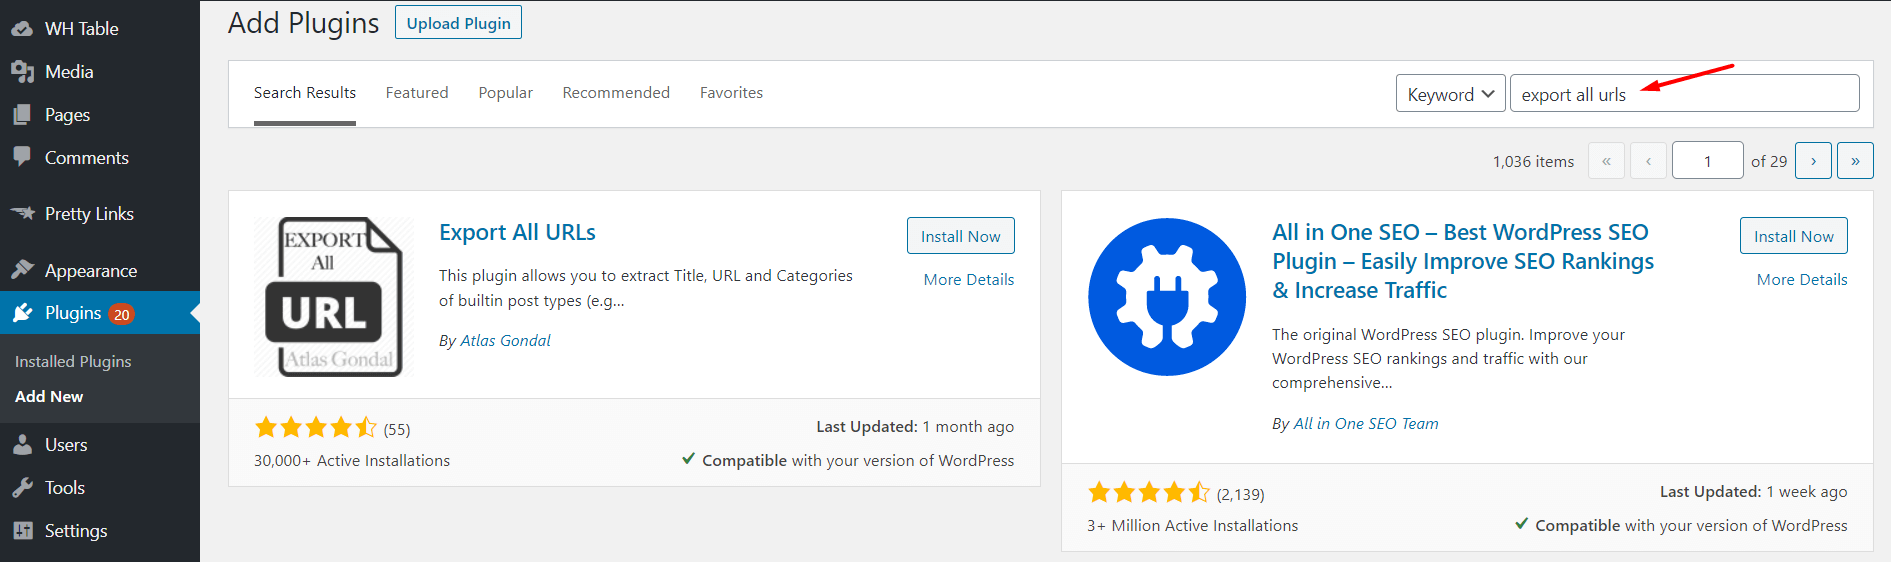
Task: Click the plugins update count badge 20
Action: pos(121,314)
